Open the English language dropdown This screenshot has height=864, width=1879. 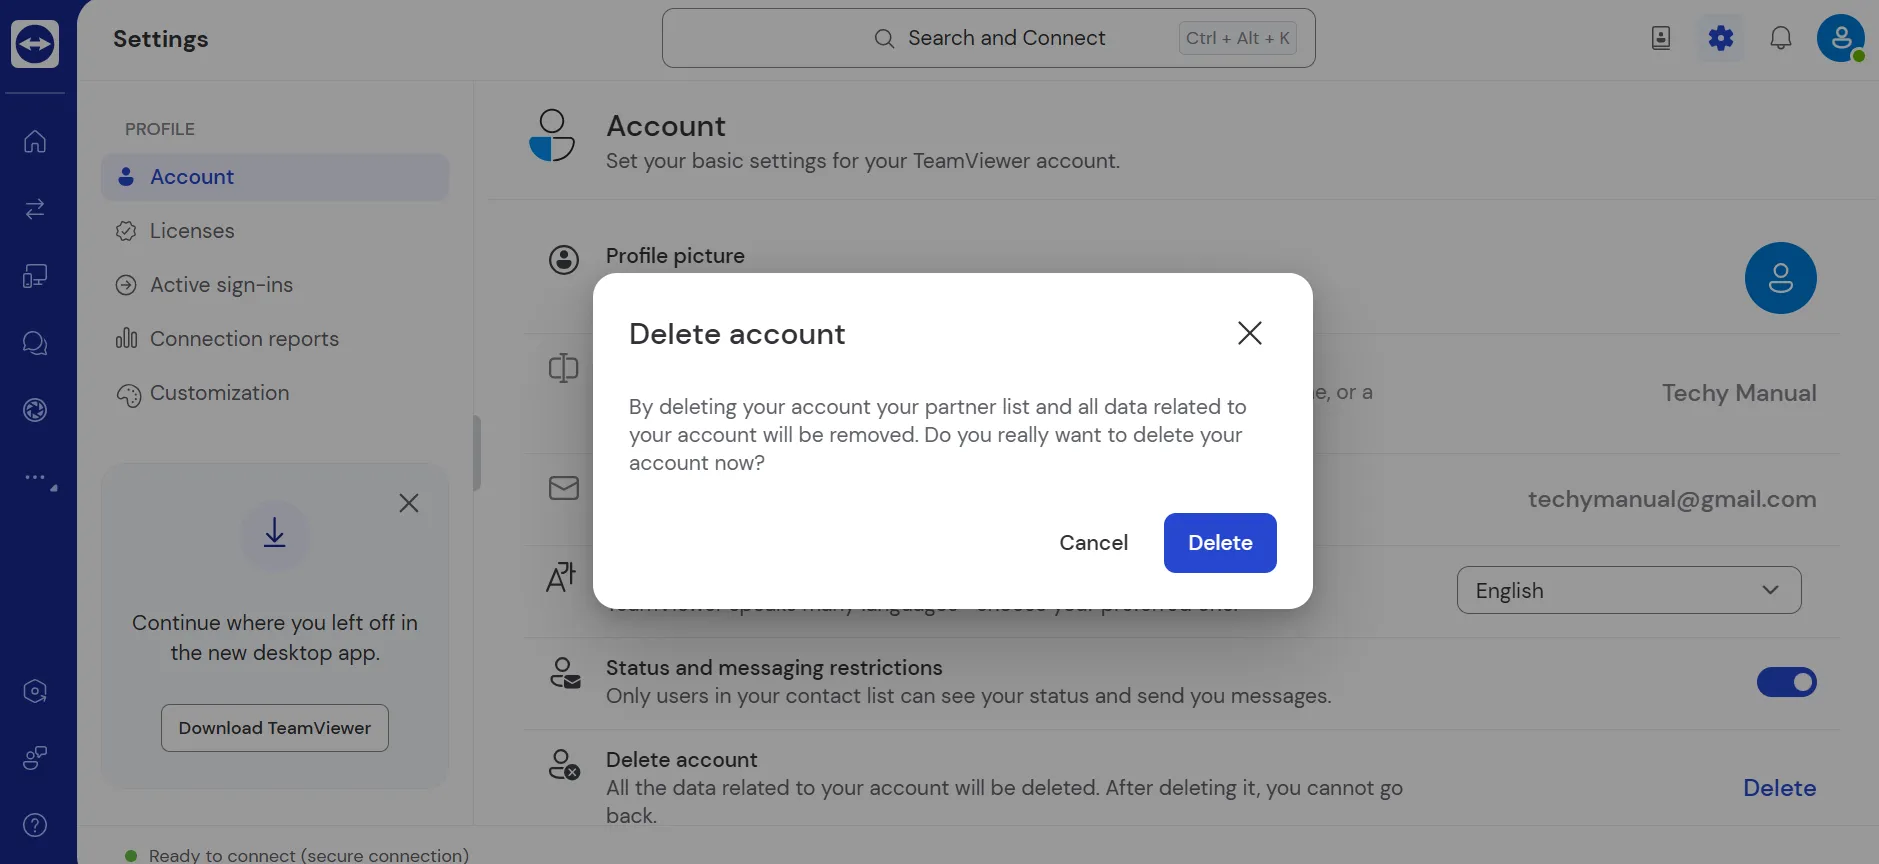(x=1629, y=590)
